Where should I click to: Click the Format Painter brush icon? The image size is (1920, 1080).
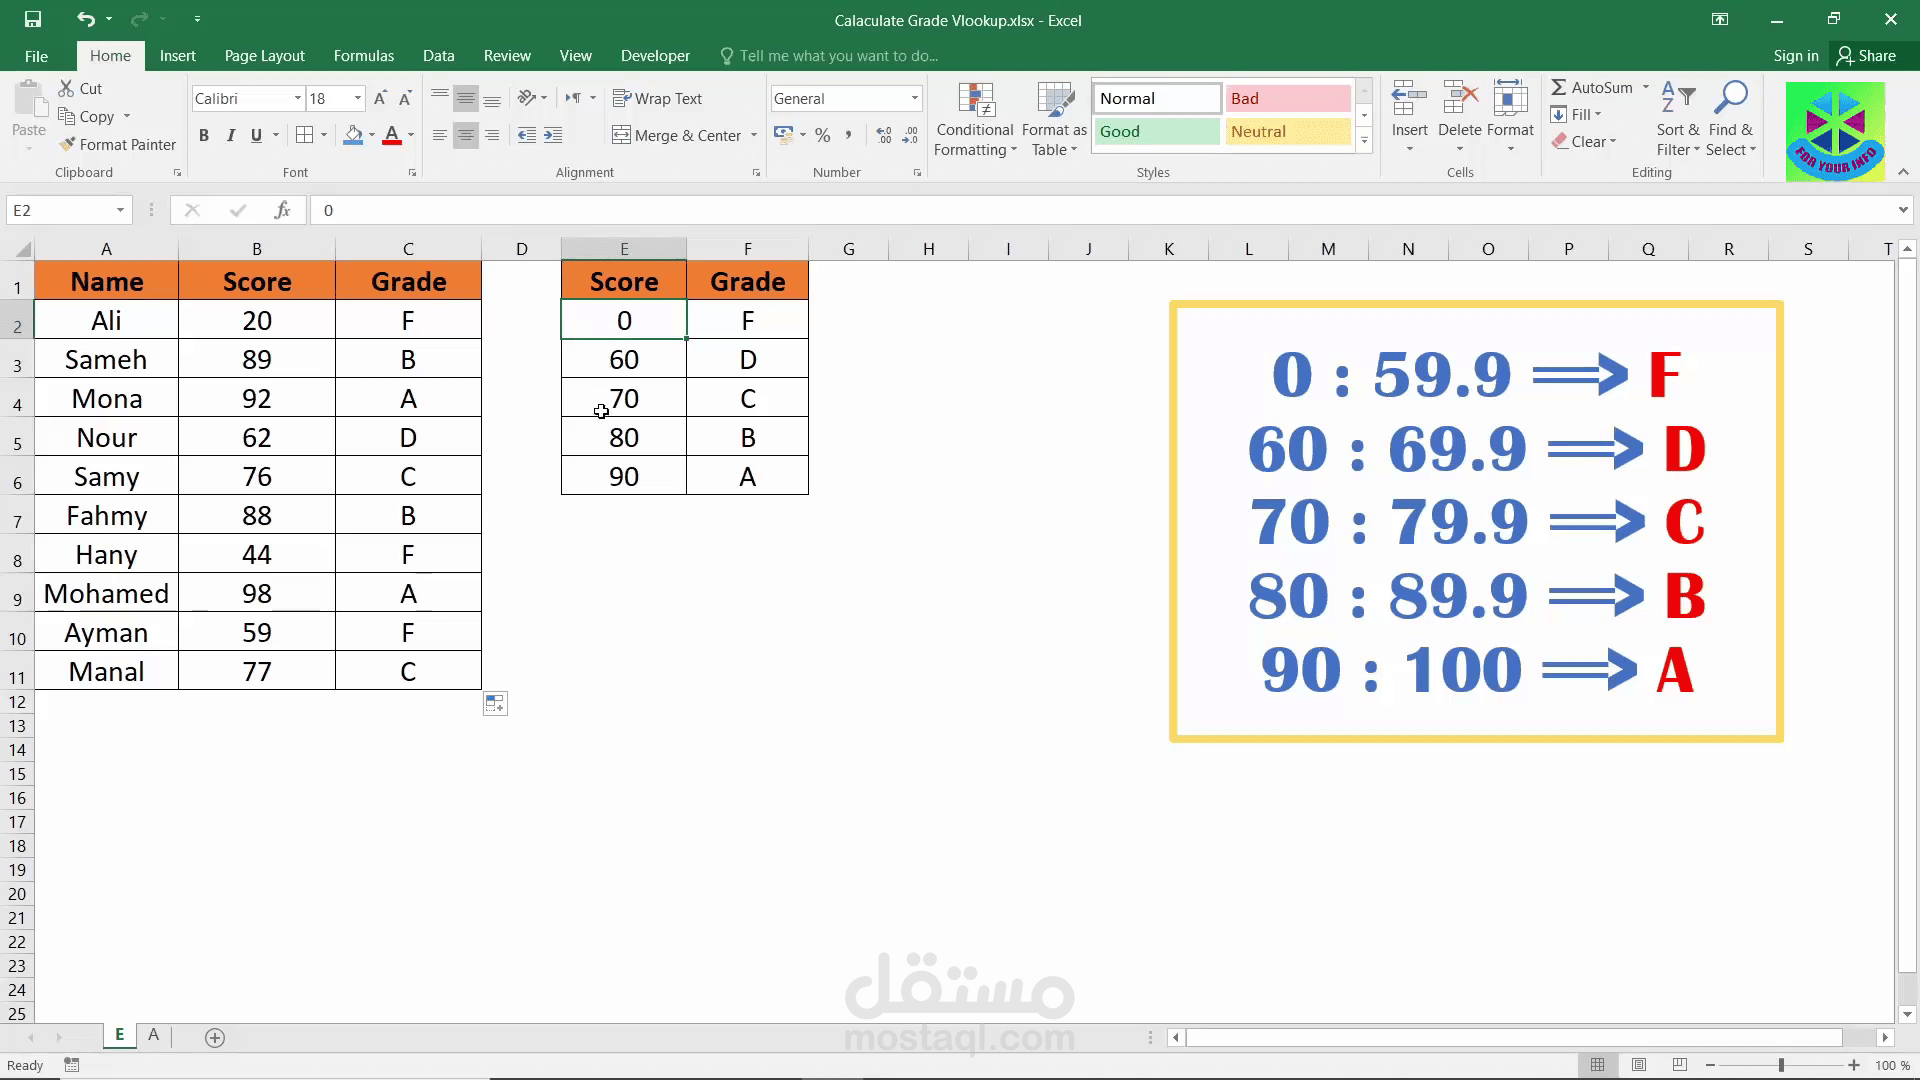coord(67,145)
